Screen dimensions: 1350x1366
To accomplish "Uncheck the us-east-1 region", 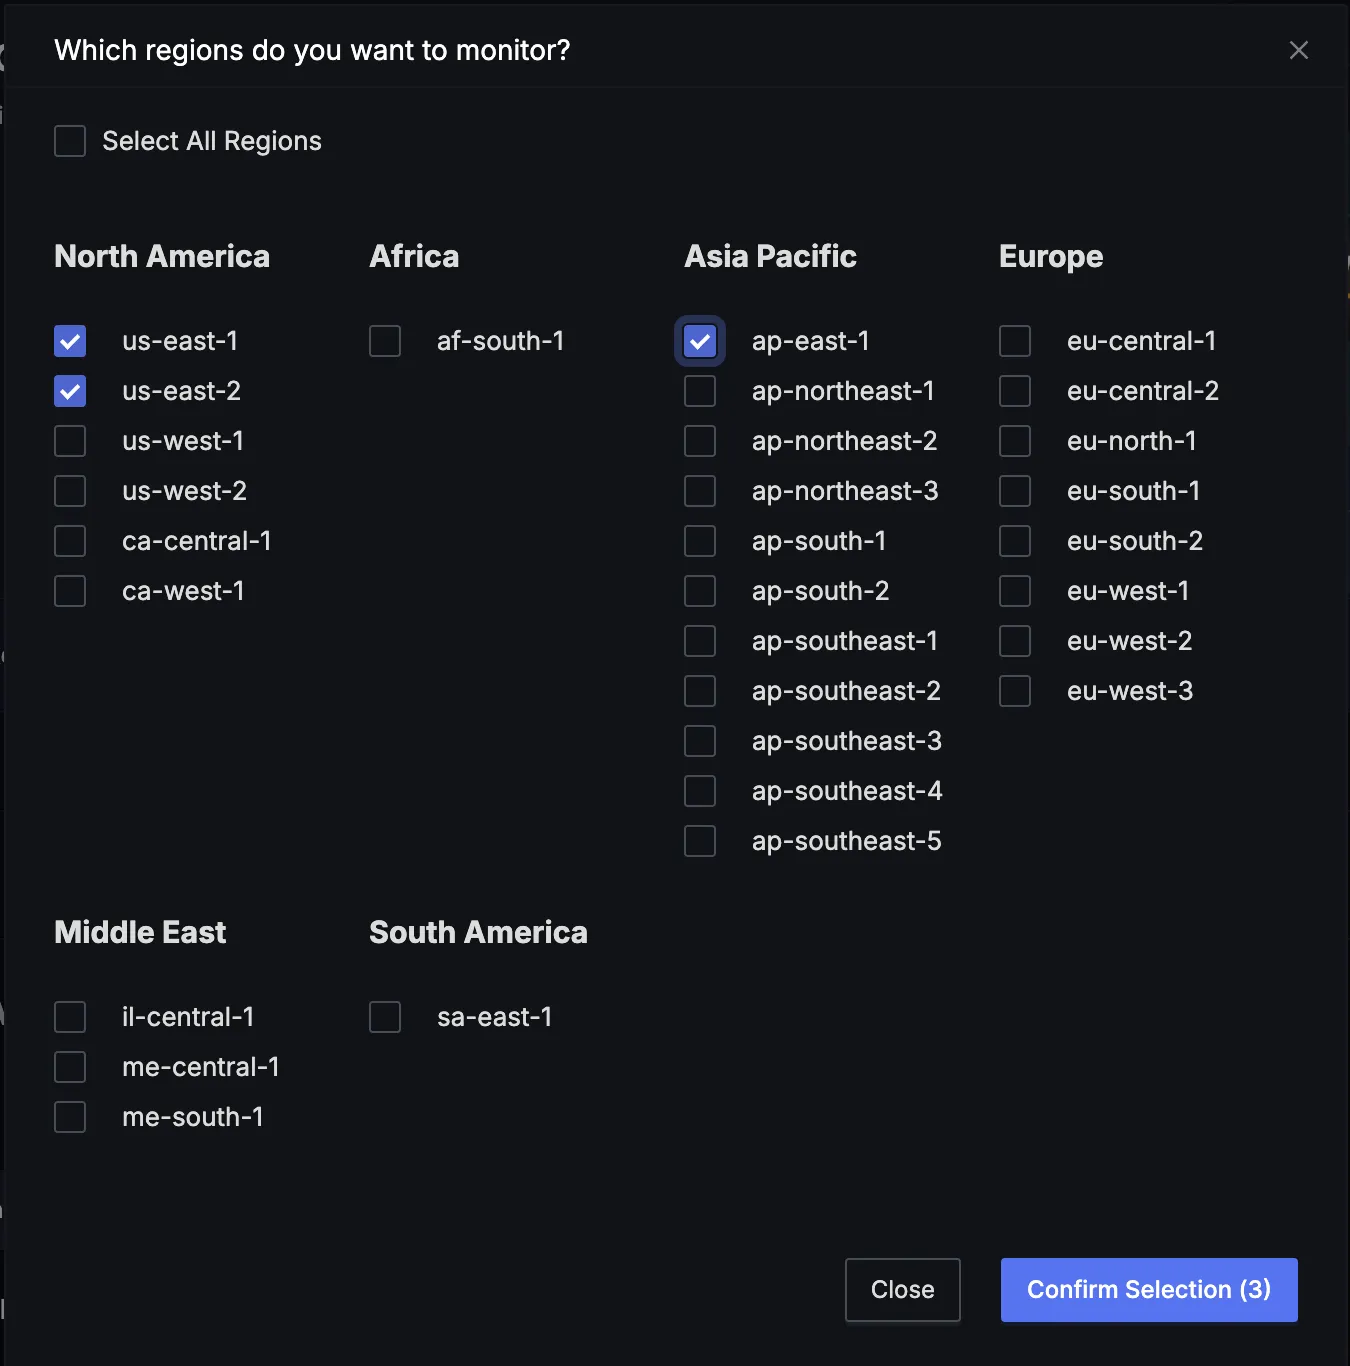I will coord(70,341).
